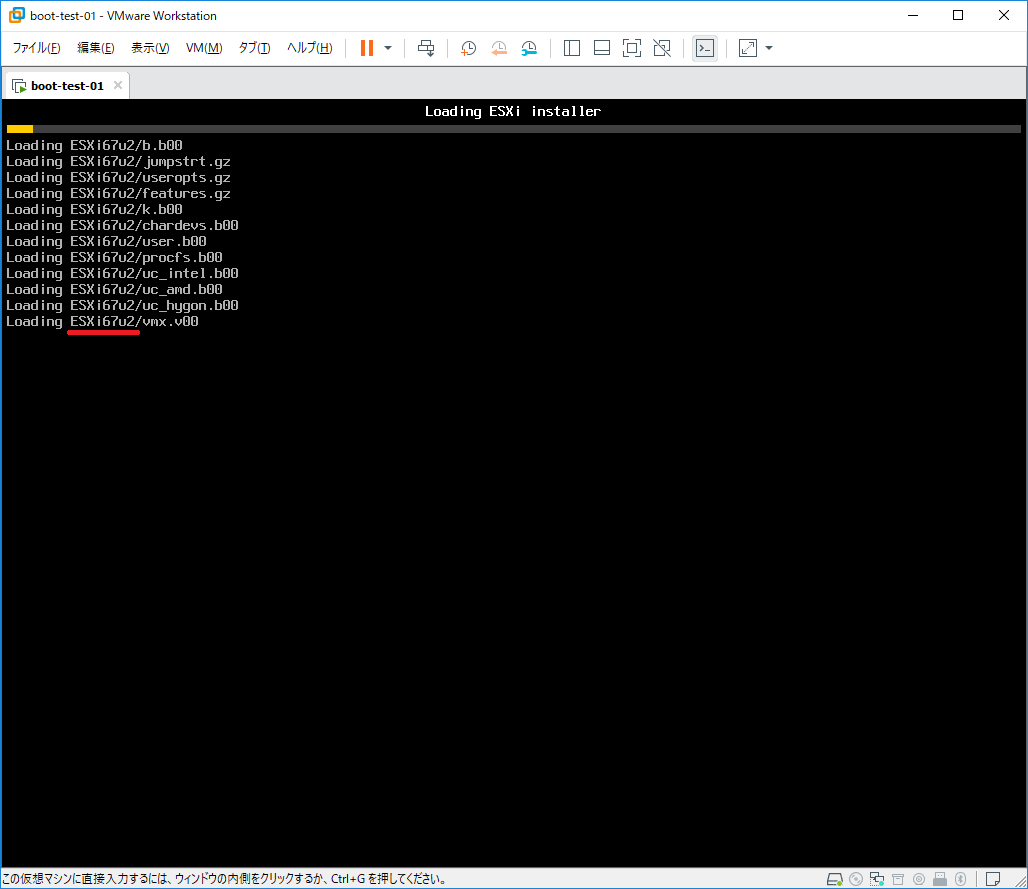Click the Loading ESXi67u2/chardevs.b00 line
The height and width of the screenshot is (889, 1028).
coord(122,226)
